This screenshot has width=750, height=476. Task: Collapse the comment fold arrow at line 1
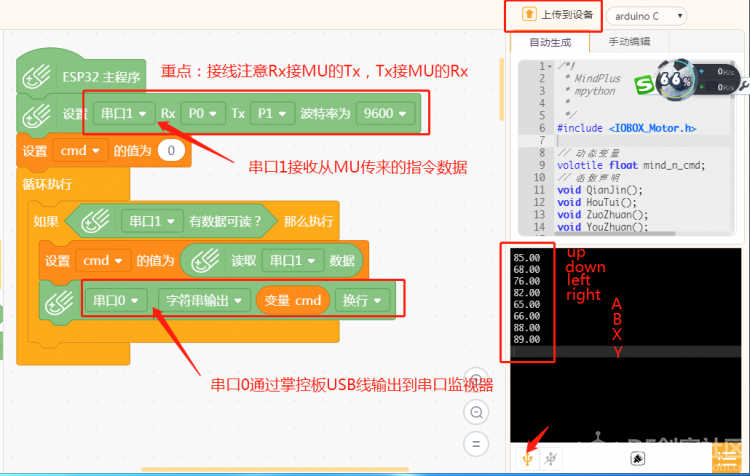(550, 66)
